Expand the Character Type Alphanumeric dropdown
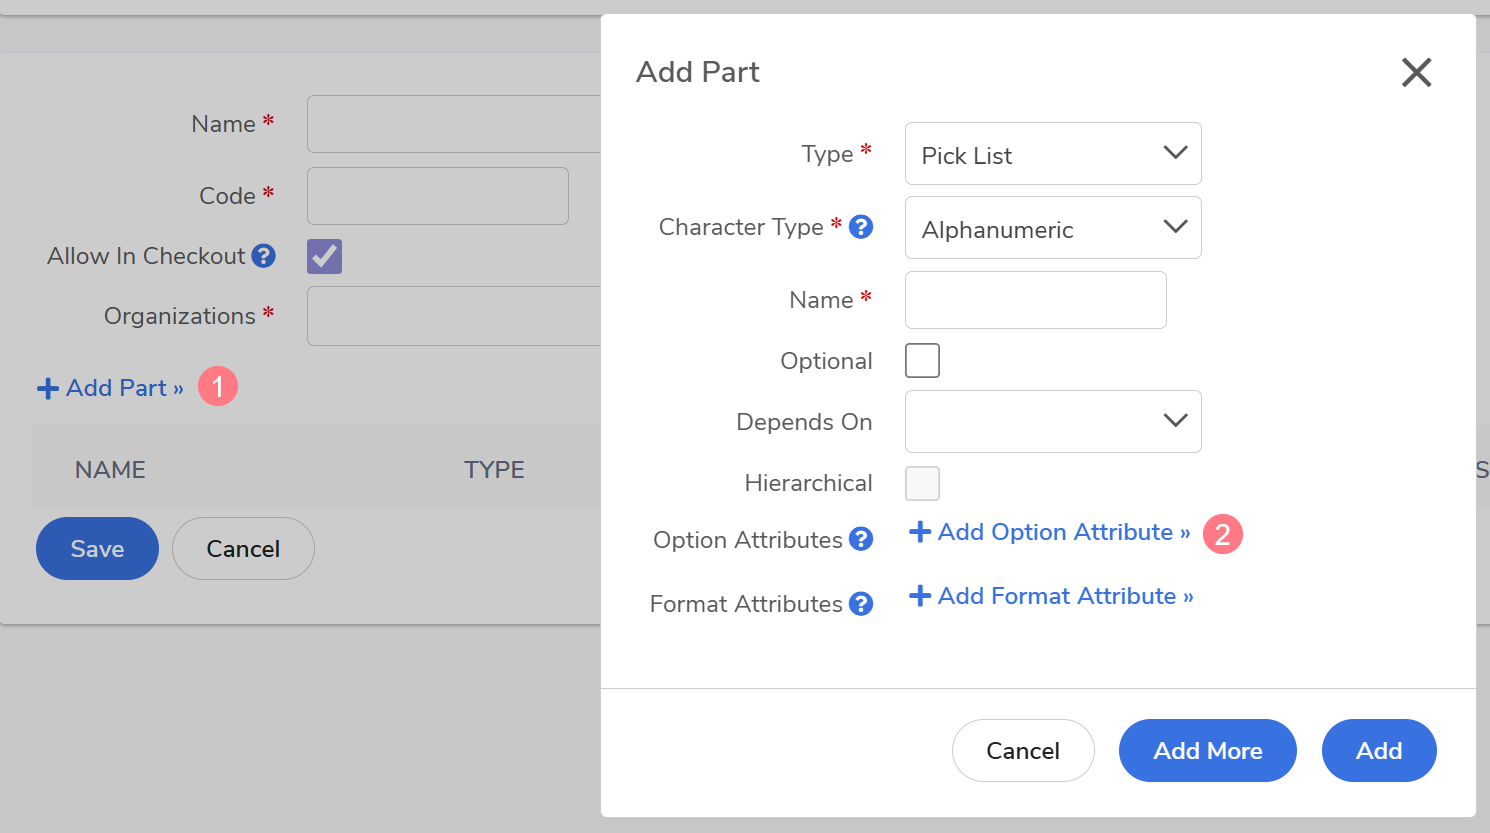The width and height of the screenshot is (1490, 833). [1052, 228]
